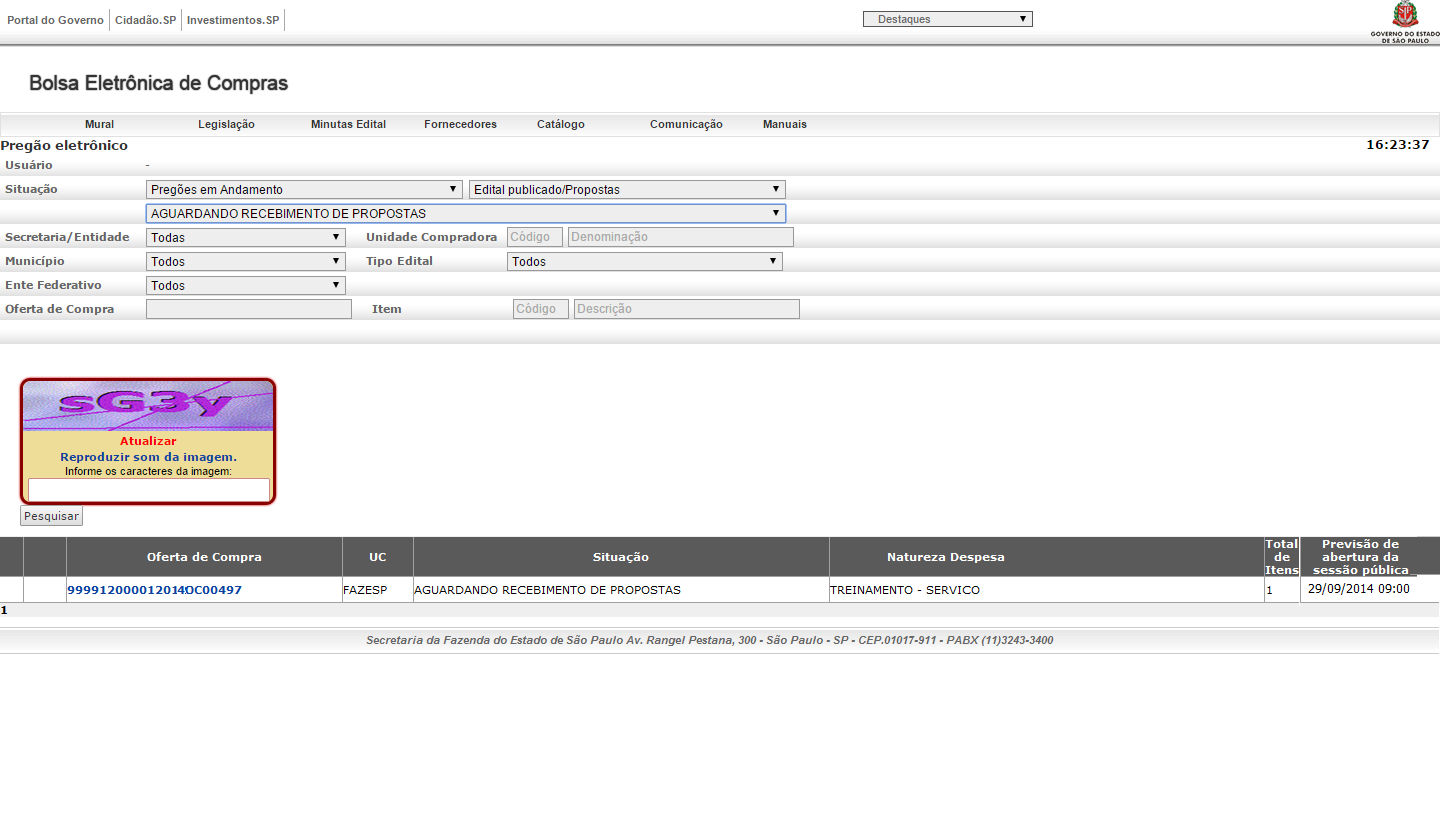The image size is (1440, 838).
Task: Click the Secretaria da Fazenda footer address
Action: pos(709,640)
